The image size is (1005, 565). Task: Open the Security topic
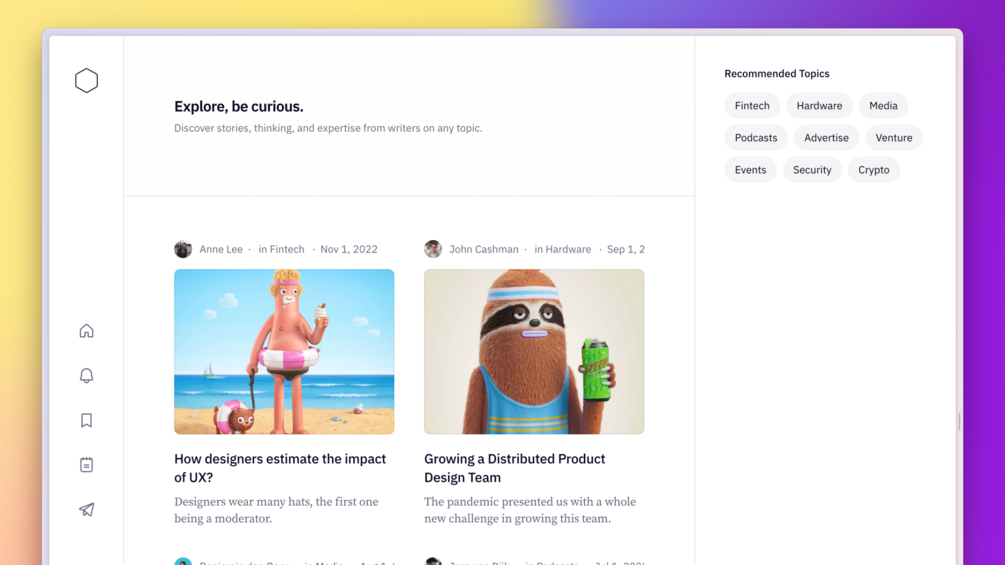tap(812, 170)
